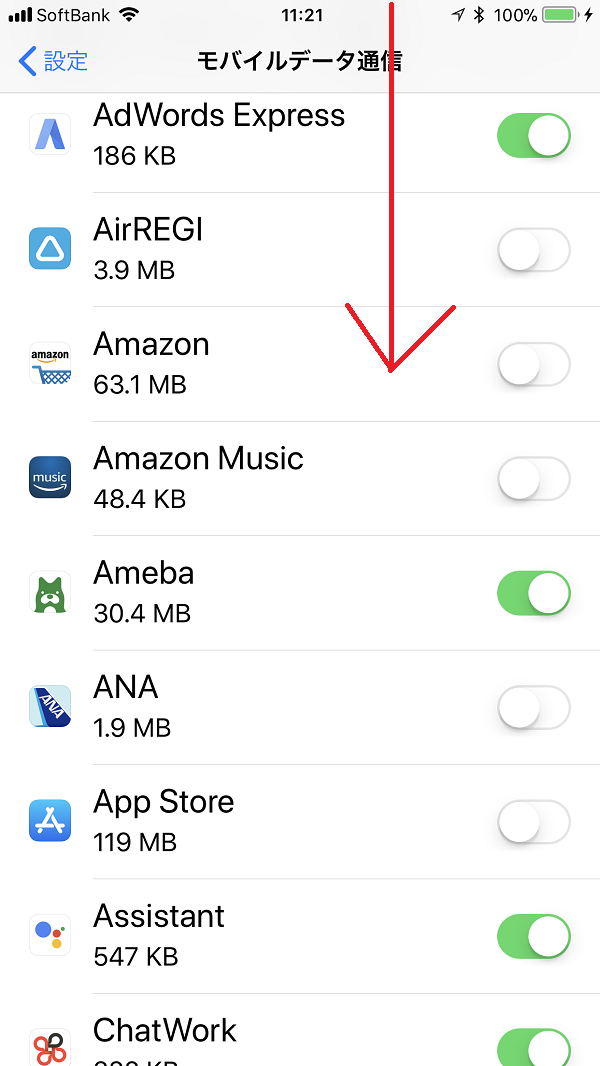Disable Assistant mobile data toggle
The width and height of the screenshot is (600, 1066).
tap(533, 936)
